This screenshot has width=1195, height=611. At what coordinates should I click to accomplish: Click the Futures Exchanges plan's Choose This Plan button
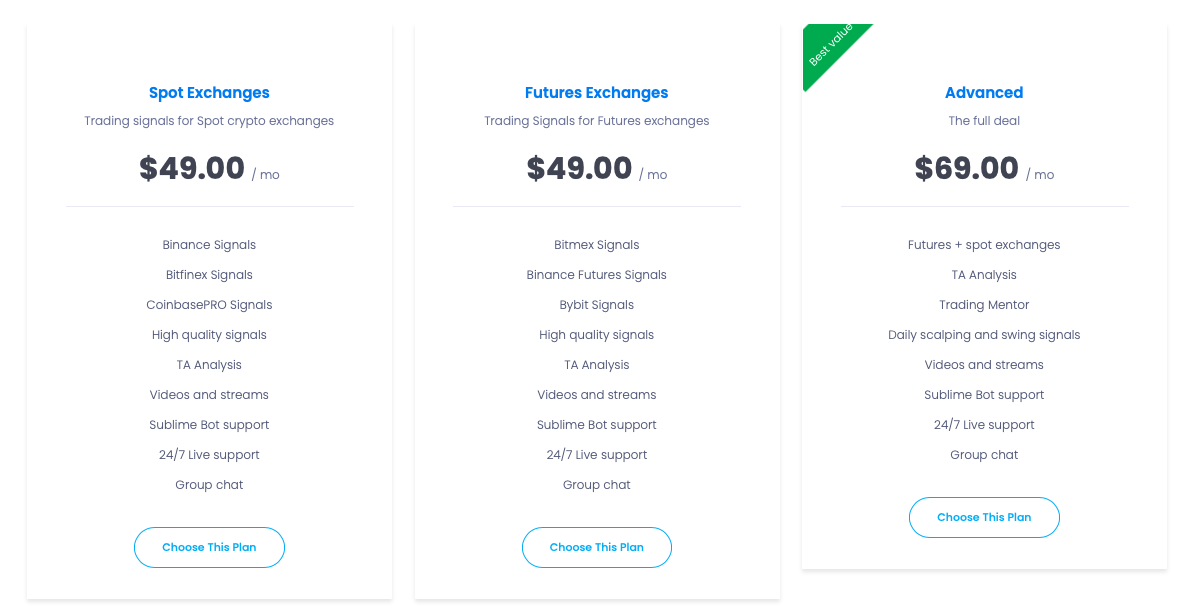[596, 547]
